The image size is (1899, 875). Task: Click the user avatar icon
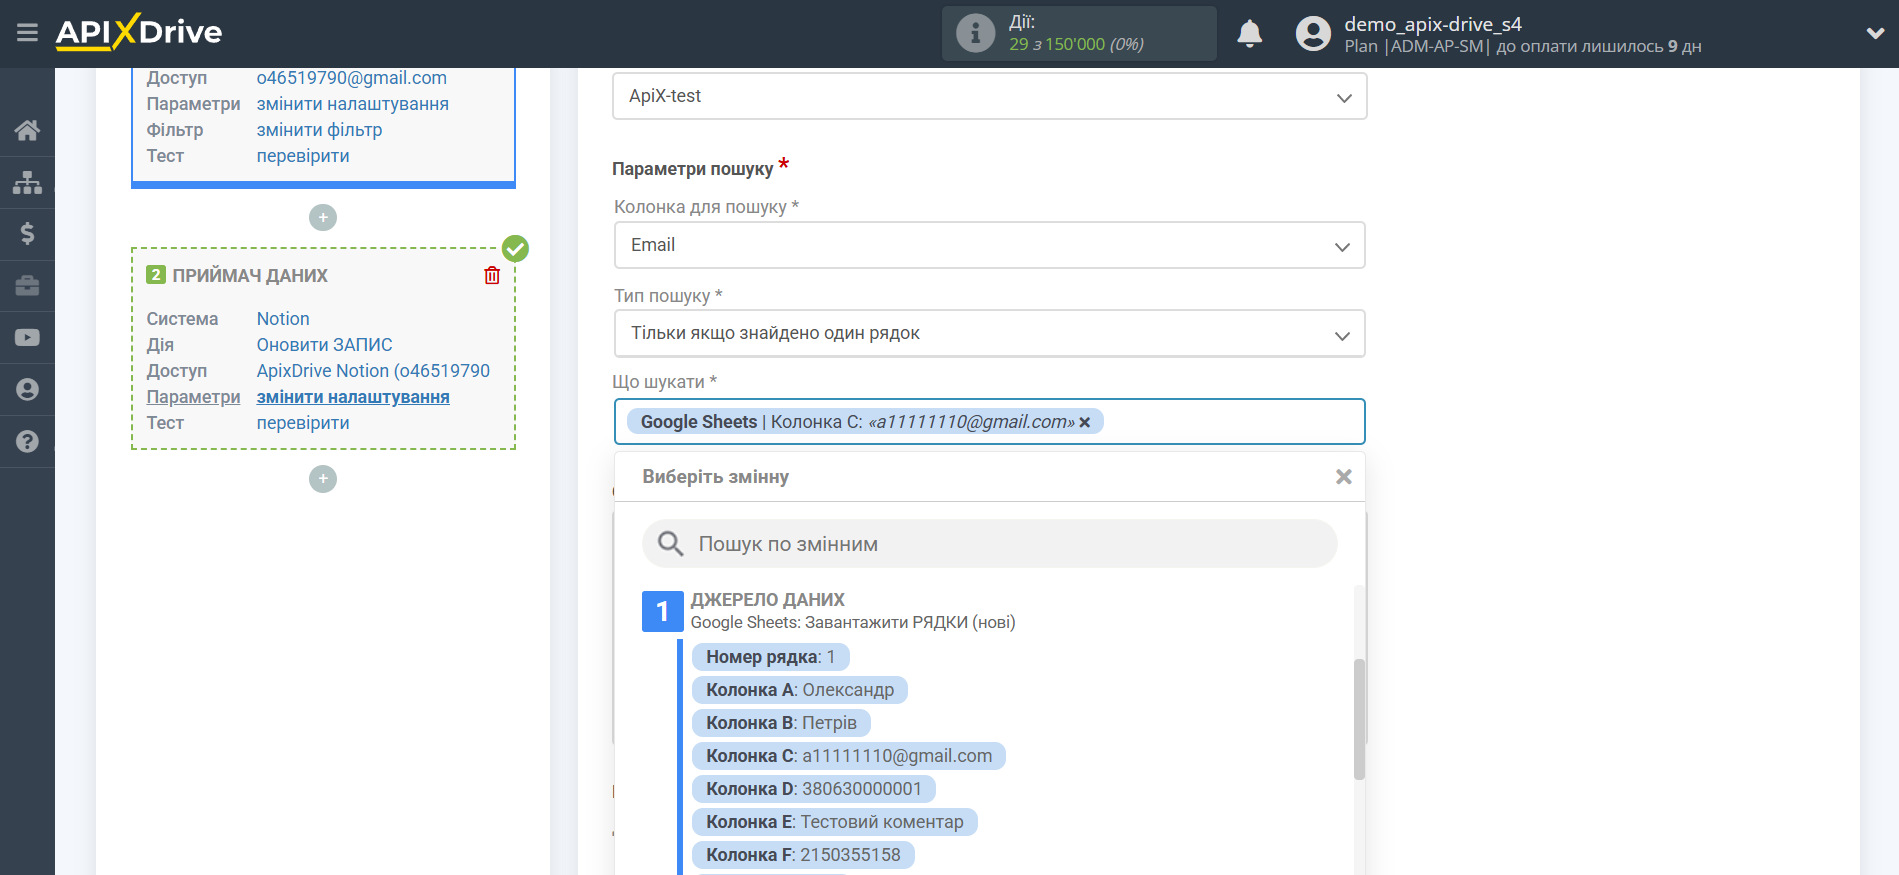[x=1313, y=34]
